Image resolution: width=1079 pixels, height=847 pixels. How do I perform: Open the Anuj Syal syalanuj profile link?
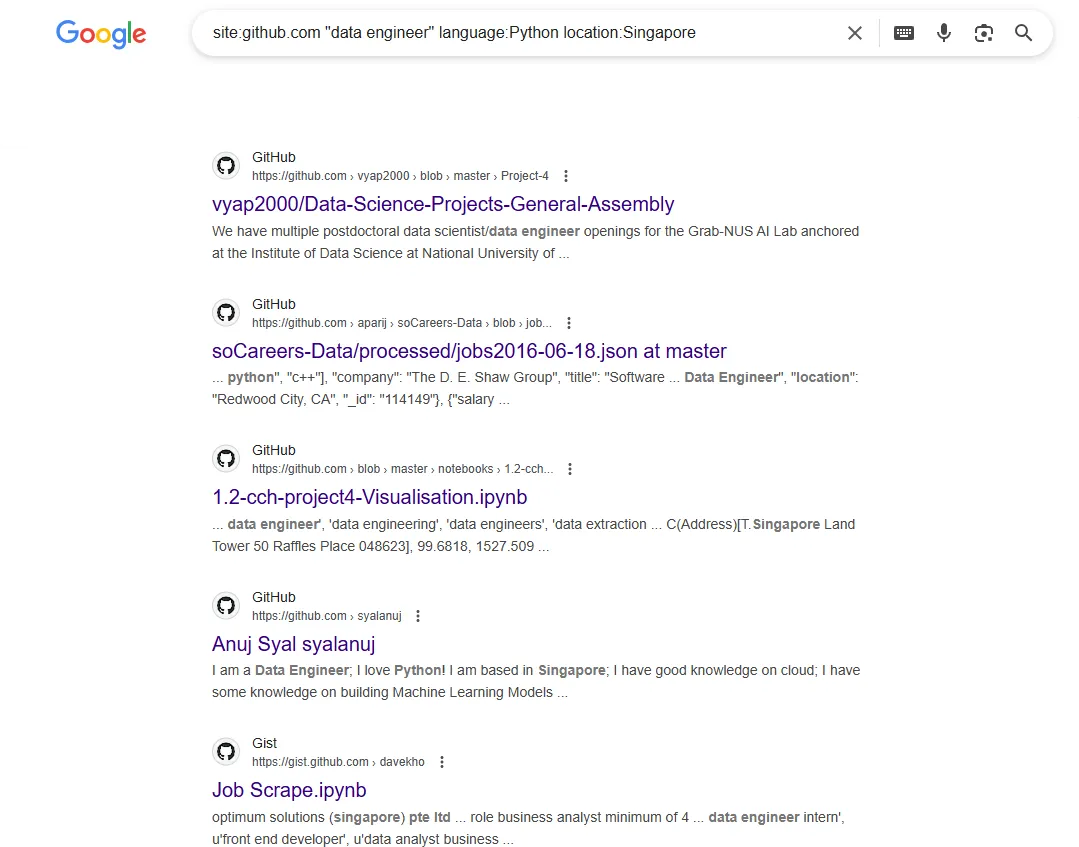coord(293,644)
